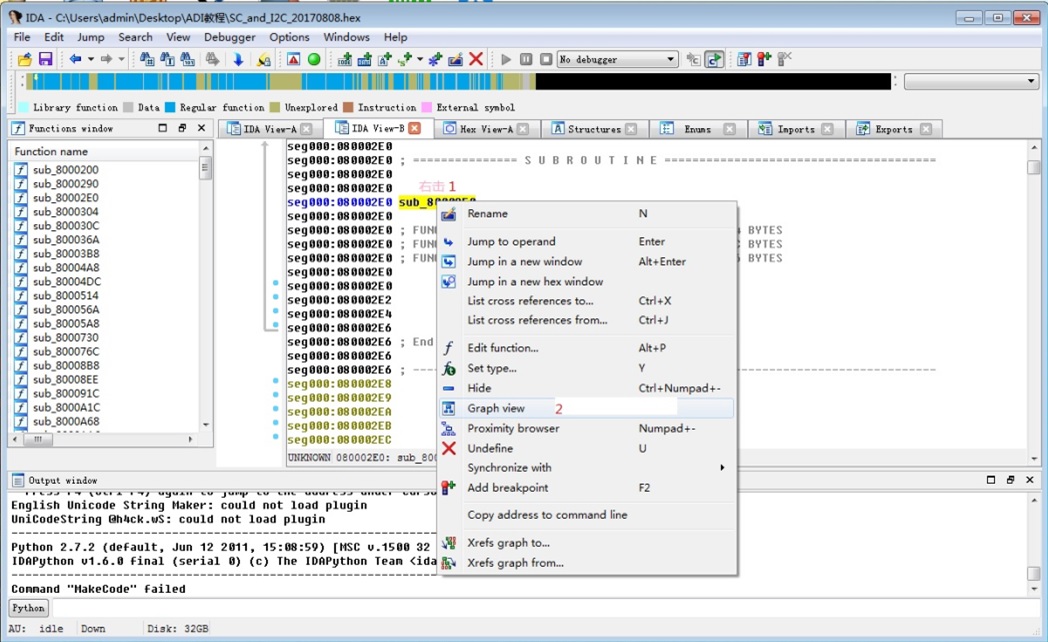
Task: Select function sub_8000A1C in the list
Action: click(x=66, y=407)
